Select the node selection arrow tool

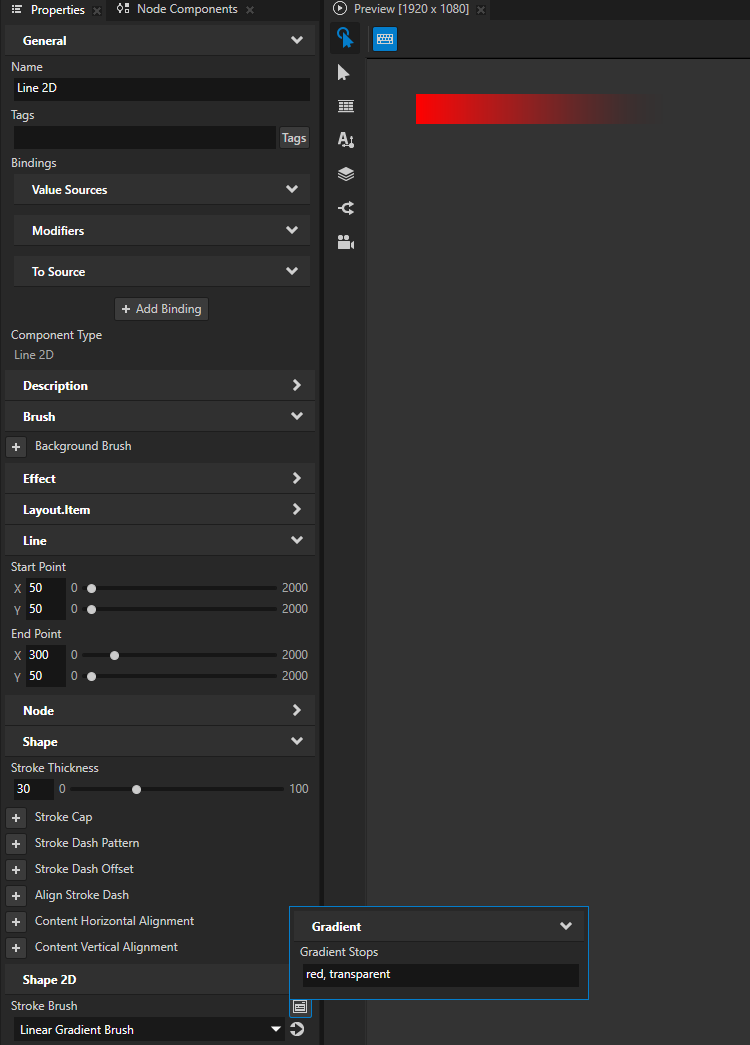345,72
